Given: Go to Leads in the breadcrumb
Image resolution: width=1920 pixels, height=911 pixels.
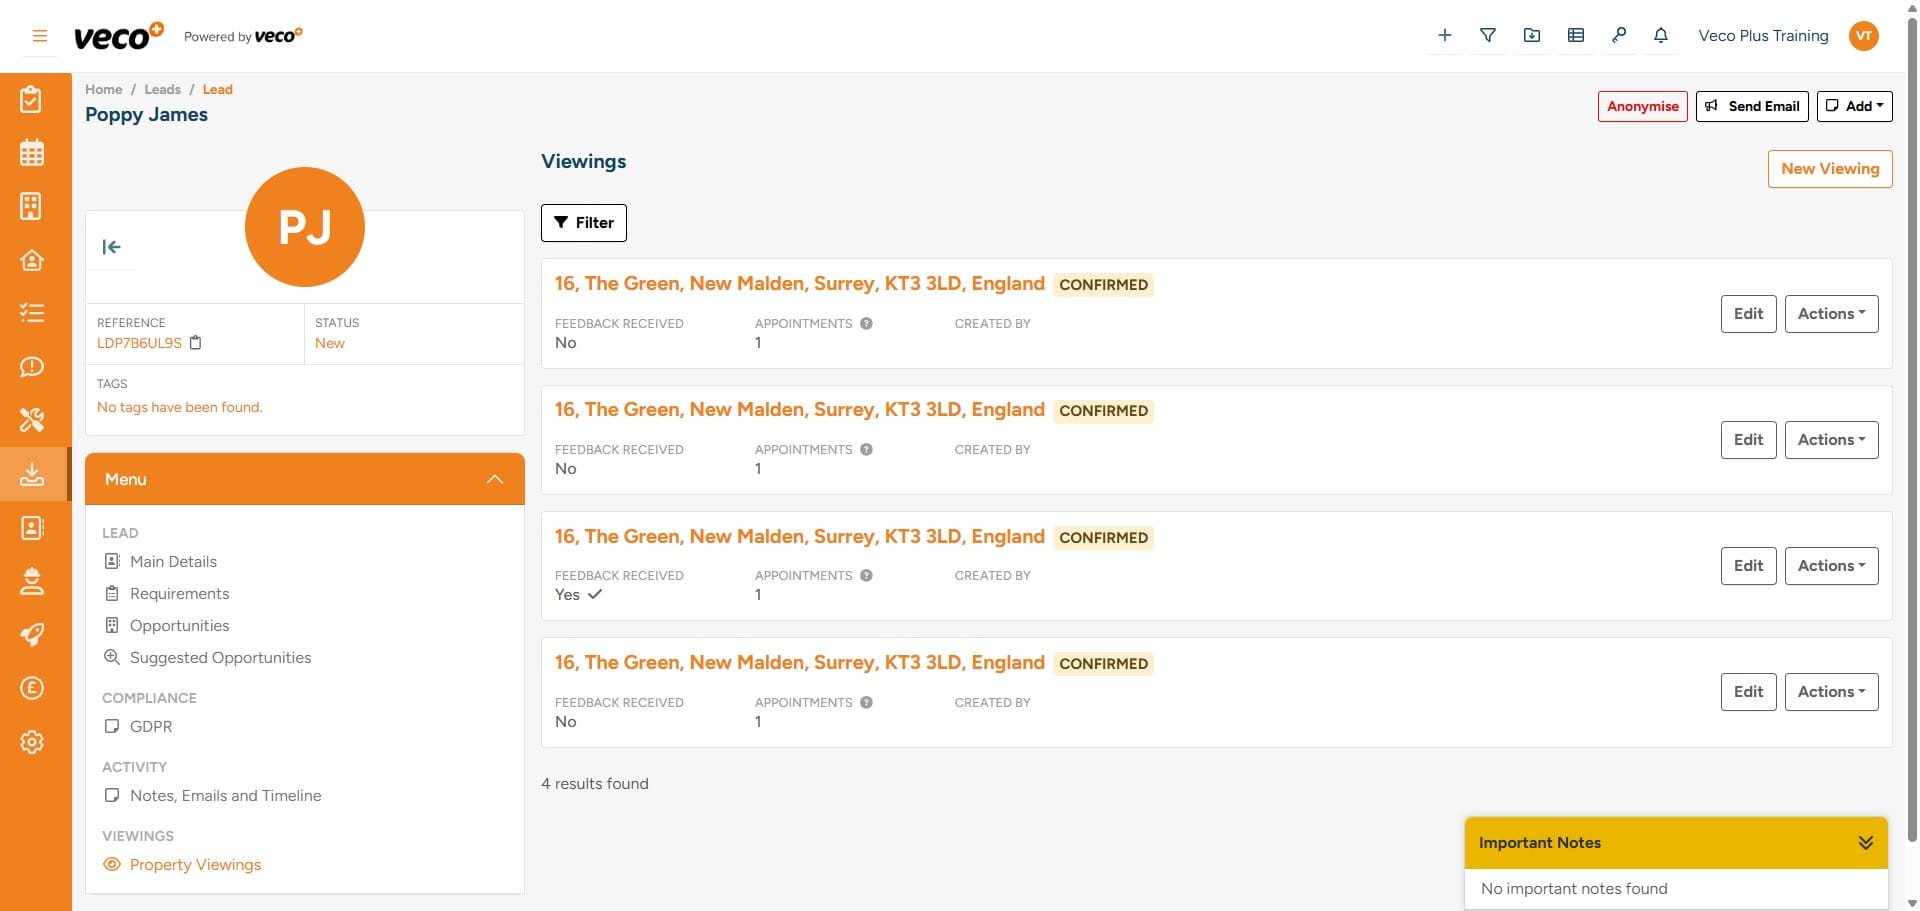Looking at the screenshot, I should (162, 89).
